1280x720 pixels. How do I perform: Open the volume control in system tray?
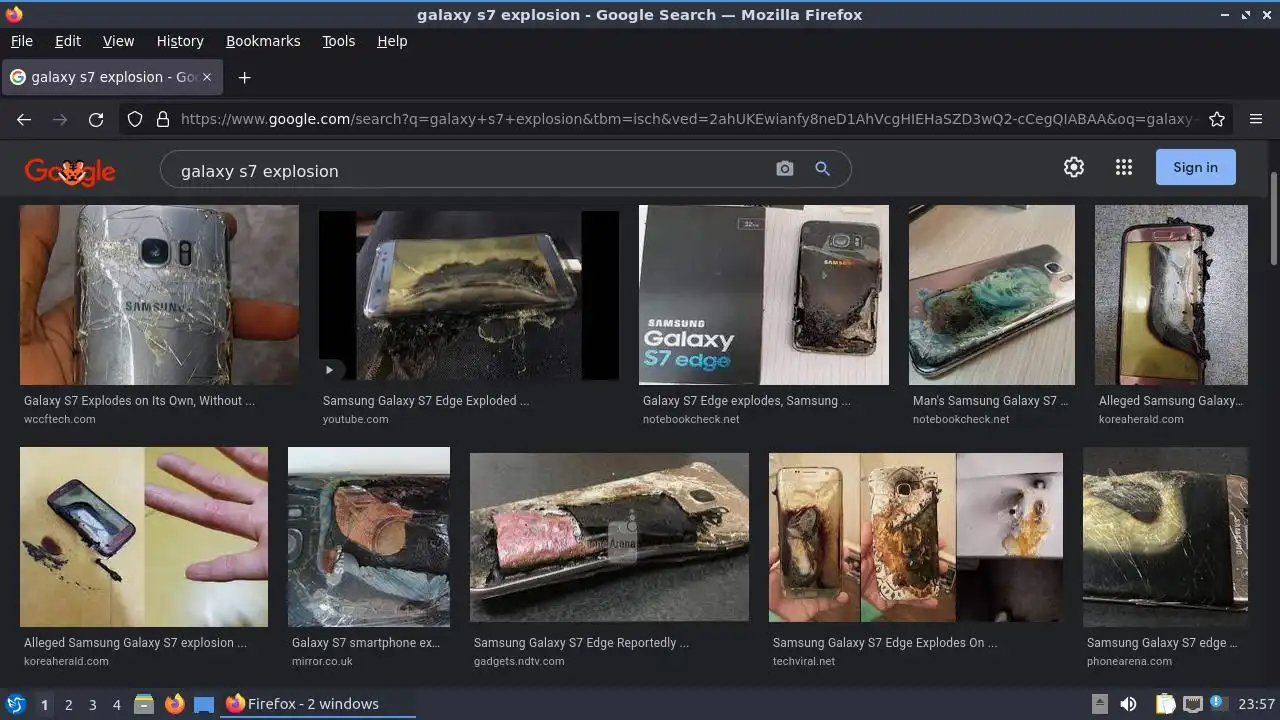pos(1128,704)
